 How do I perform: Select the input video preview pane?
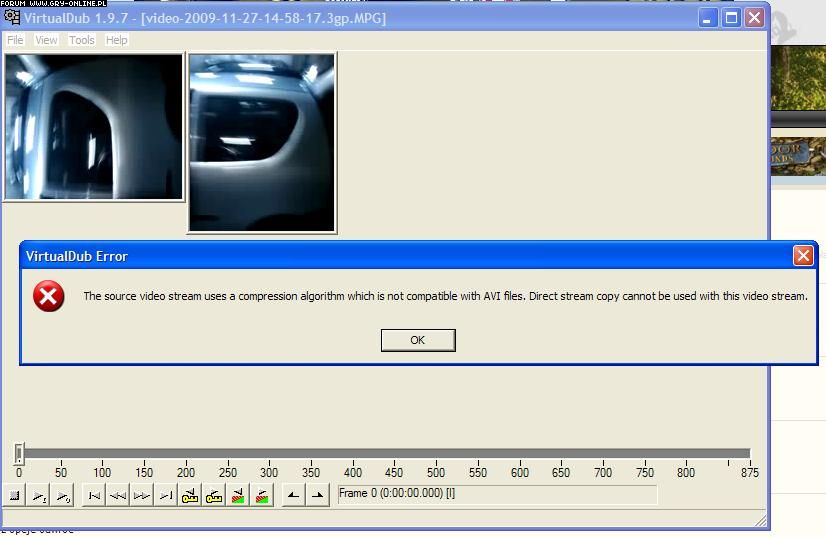[x=94, y=127]
